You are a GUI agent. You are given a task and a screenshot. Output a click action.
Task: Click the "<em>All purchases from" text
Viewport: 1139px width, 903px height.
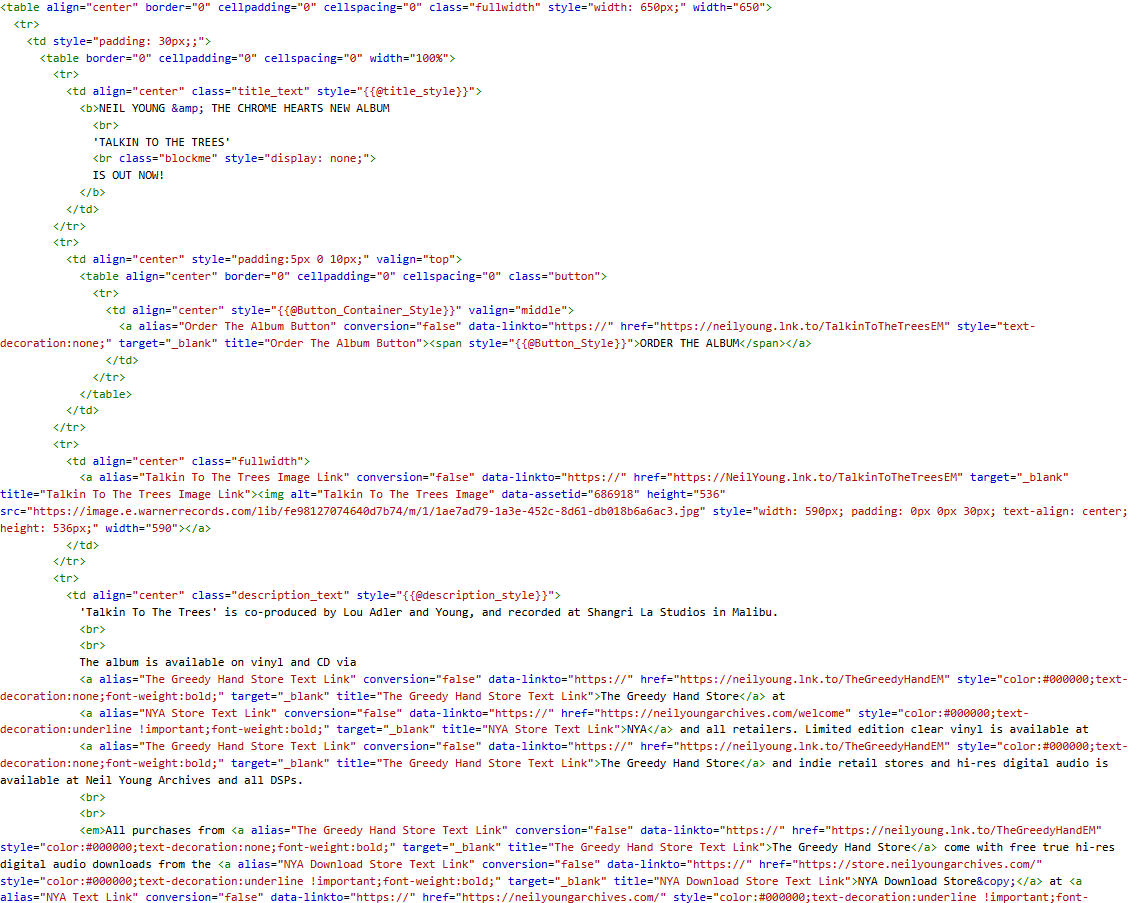(152, 830)
